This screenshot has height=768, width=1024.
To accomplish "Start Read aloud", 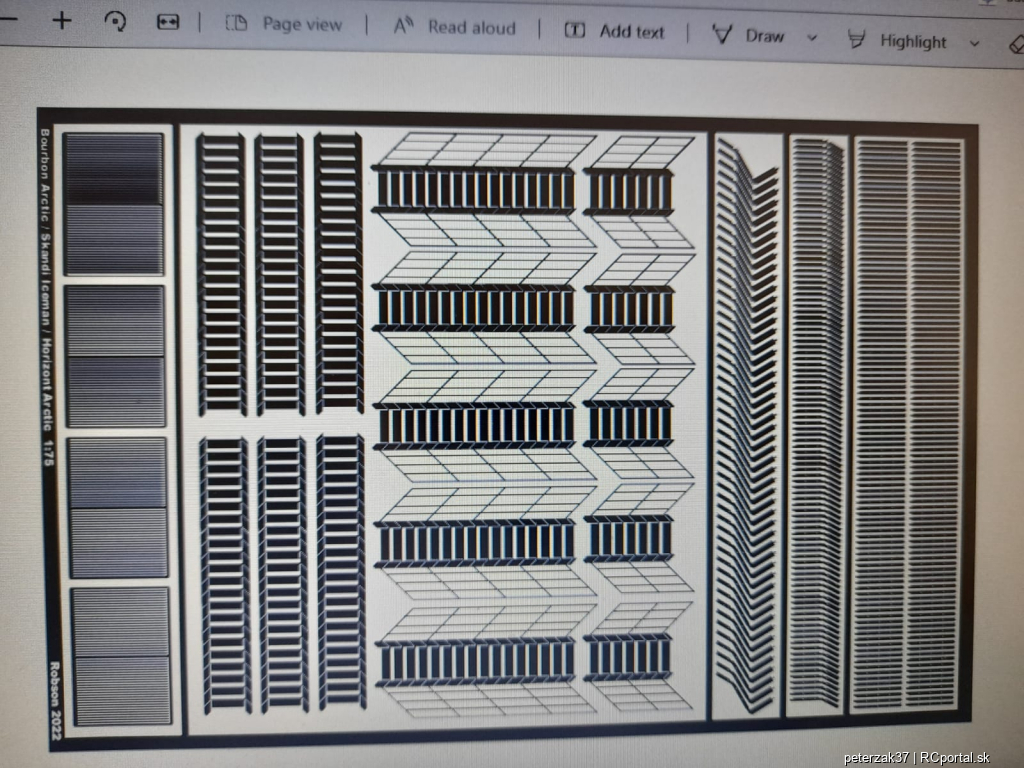I will (455, 27).
